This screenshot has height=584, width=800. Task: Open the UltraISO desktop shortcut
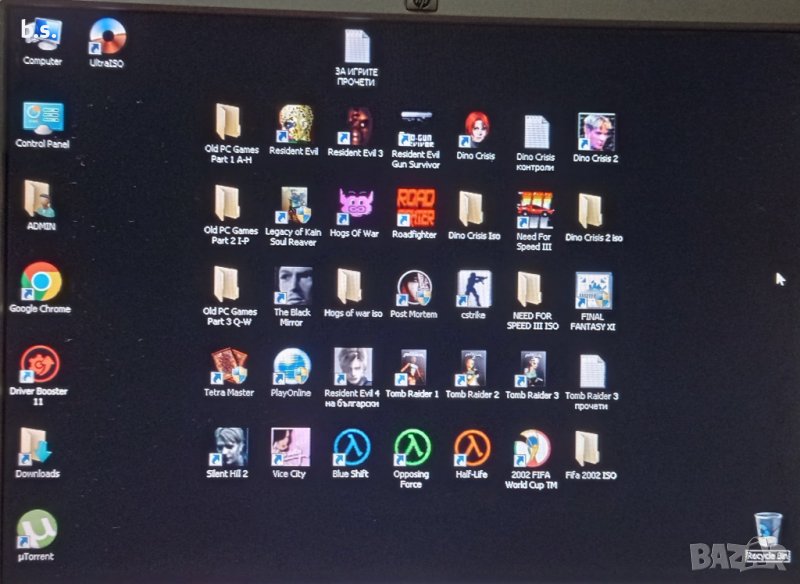[106, 38]
